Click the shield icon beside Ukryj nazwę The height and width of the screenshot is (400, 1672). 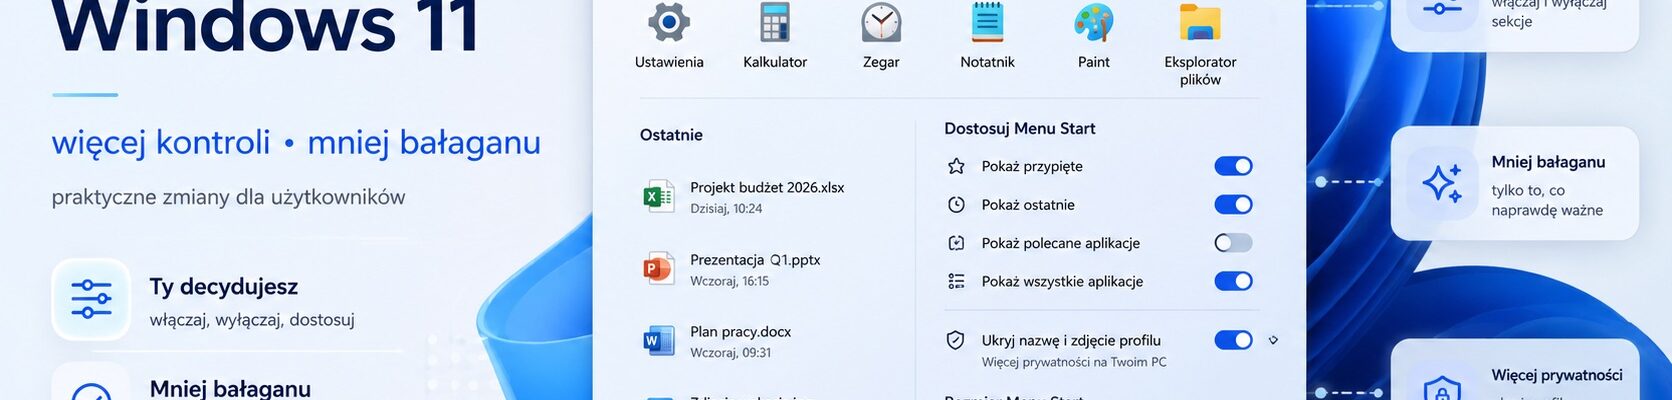pyautogui.click(x=956, y=340)
